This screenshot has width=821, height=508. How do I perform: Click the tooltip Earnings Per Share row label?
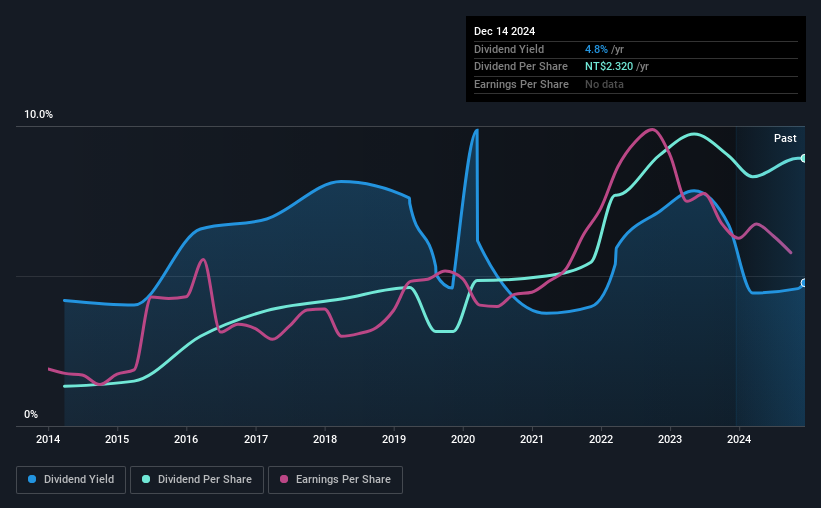tap(521, 84)
